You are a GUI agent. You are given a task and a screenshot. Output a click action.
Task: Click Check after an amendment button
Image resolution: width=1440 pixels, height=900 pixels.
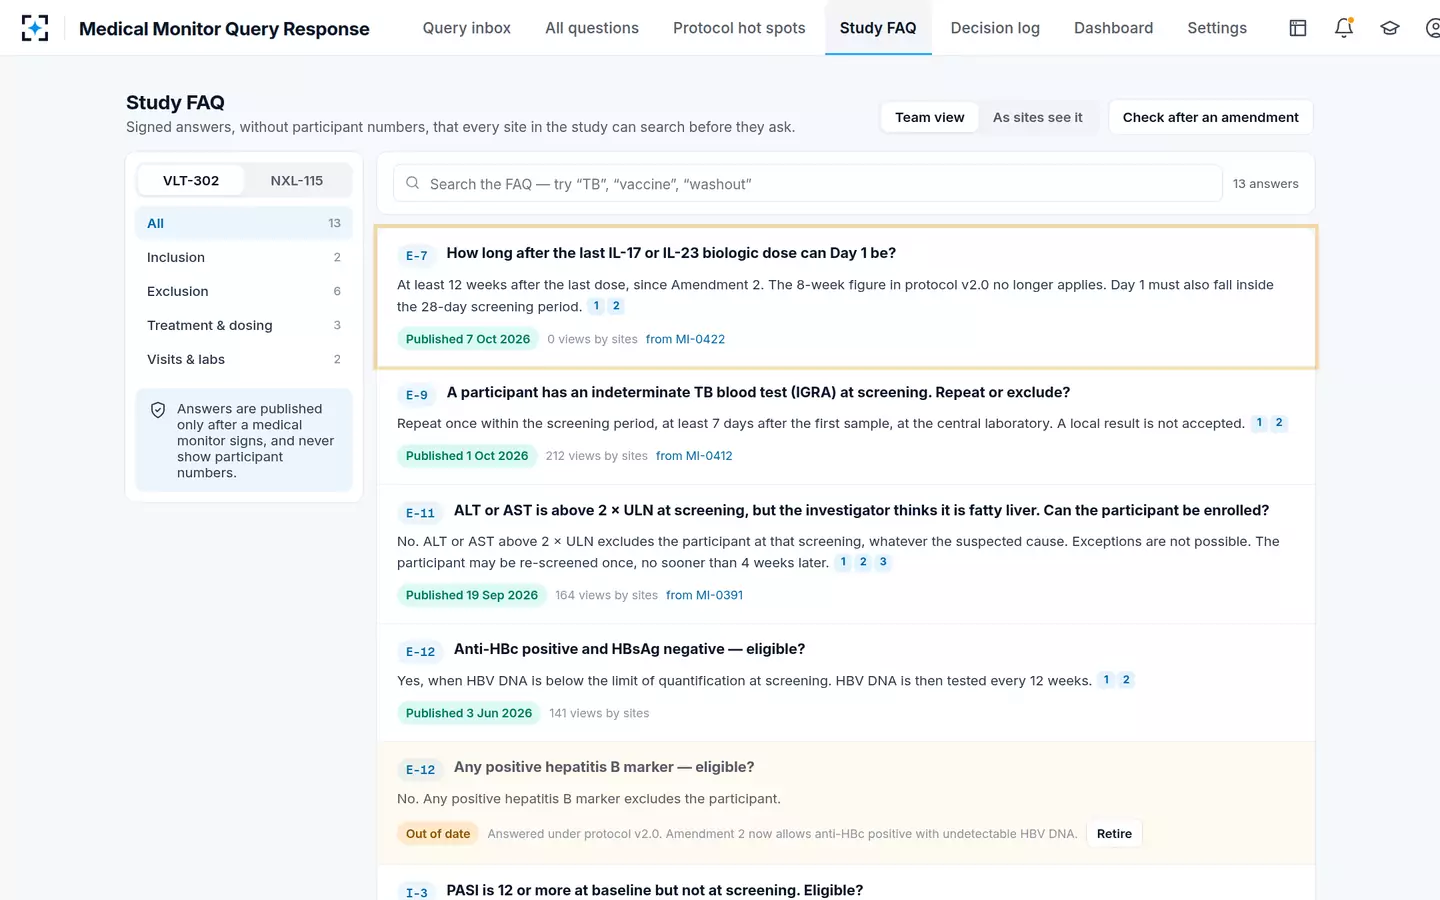pyautogui.click(x=1211, y=117)
